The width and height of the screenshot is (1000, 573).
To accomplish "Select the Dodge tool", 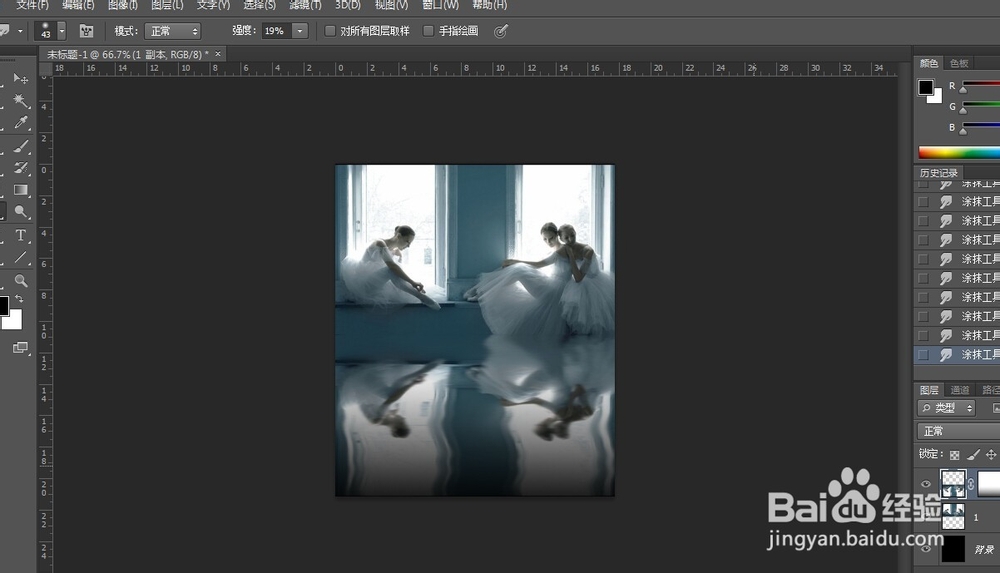I will pos(21,211).
